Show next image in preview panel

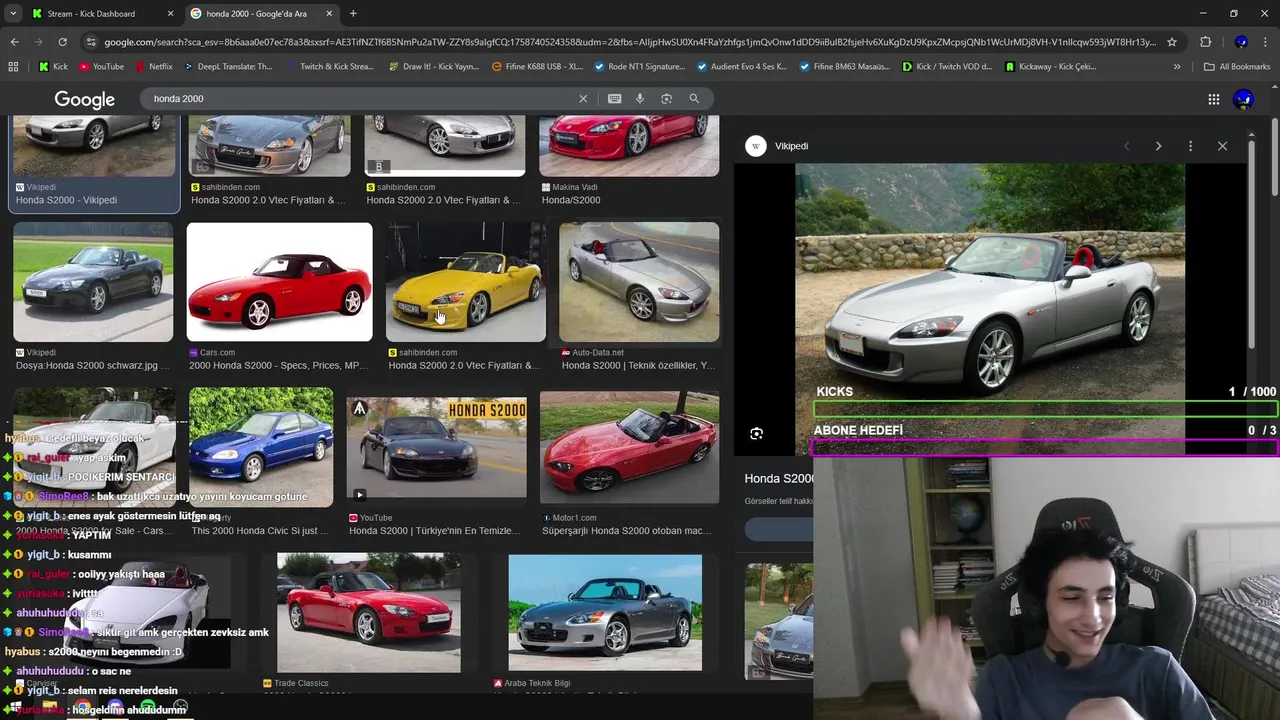[1158, 146]
